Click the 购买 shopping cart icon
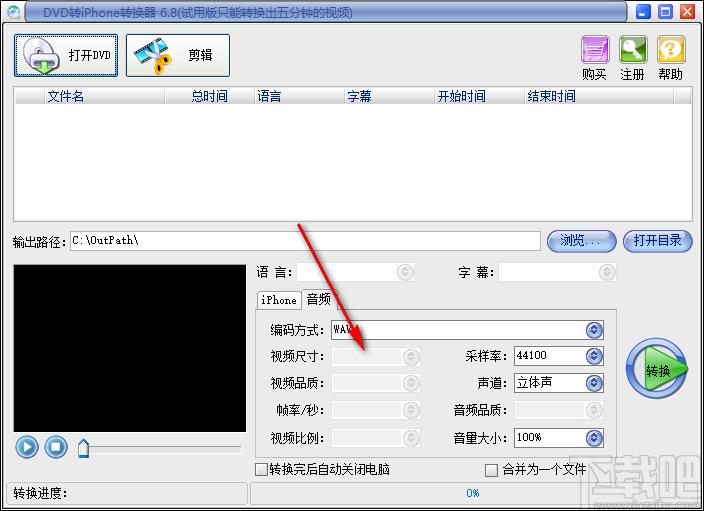This screenshot has width=704, height=511. point(595,49)
